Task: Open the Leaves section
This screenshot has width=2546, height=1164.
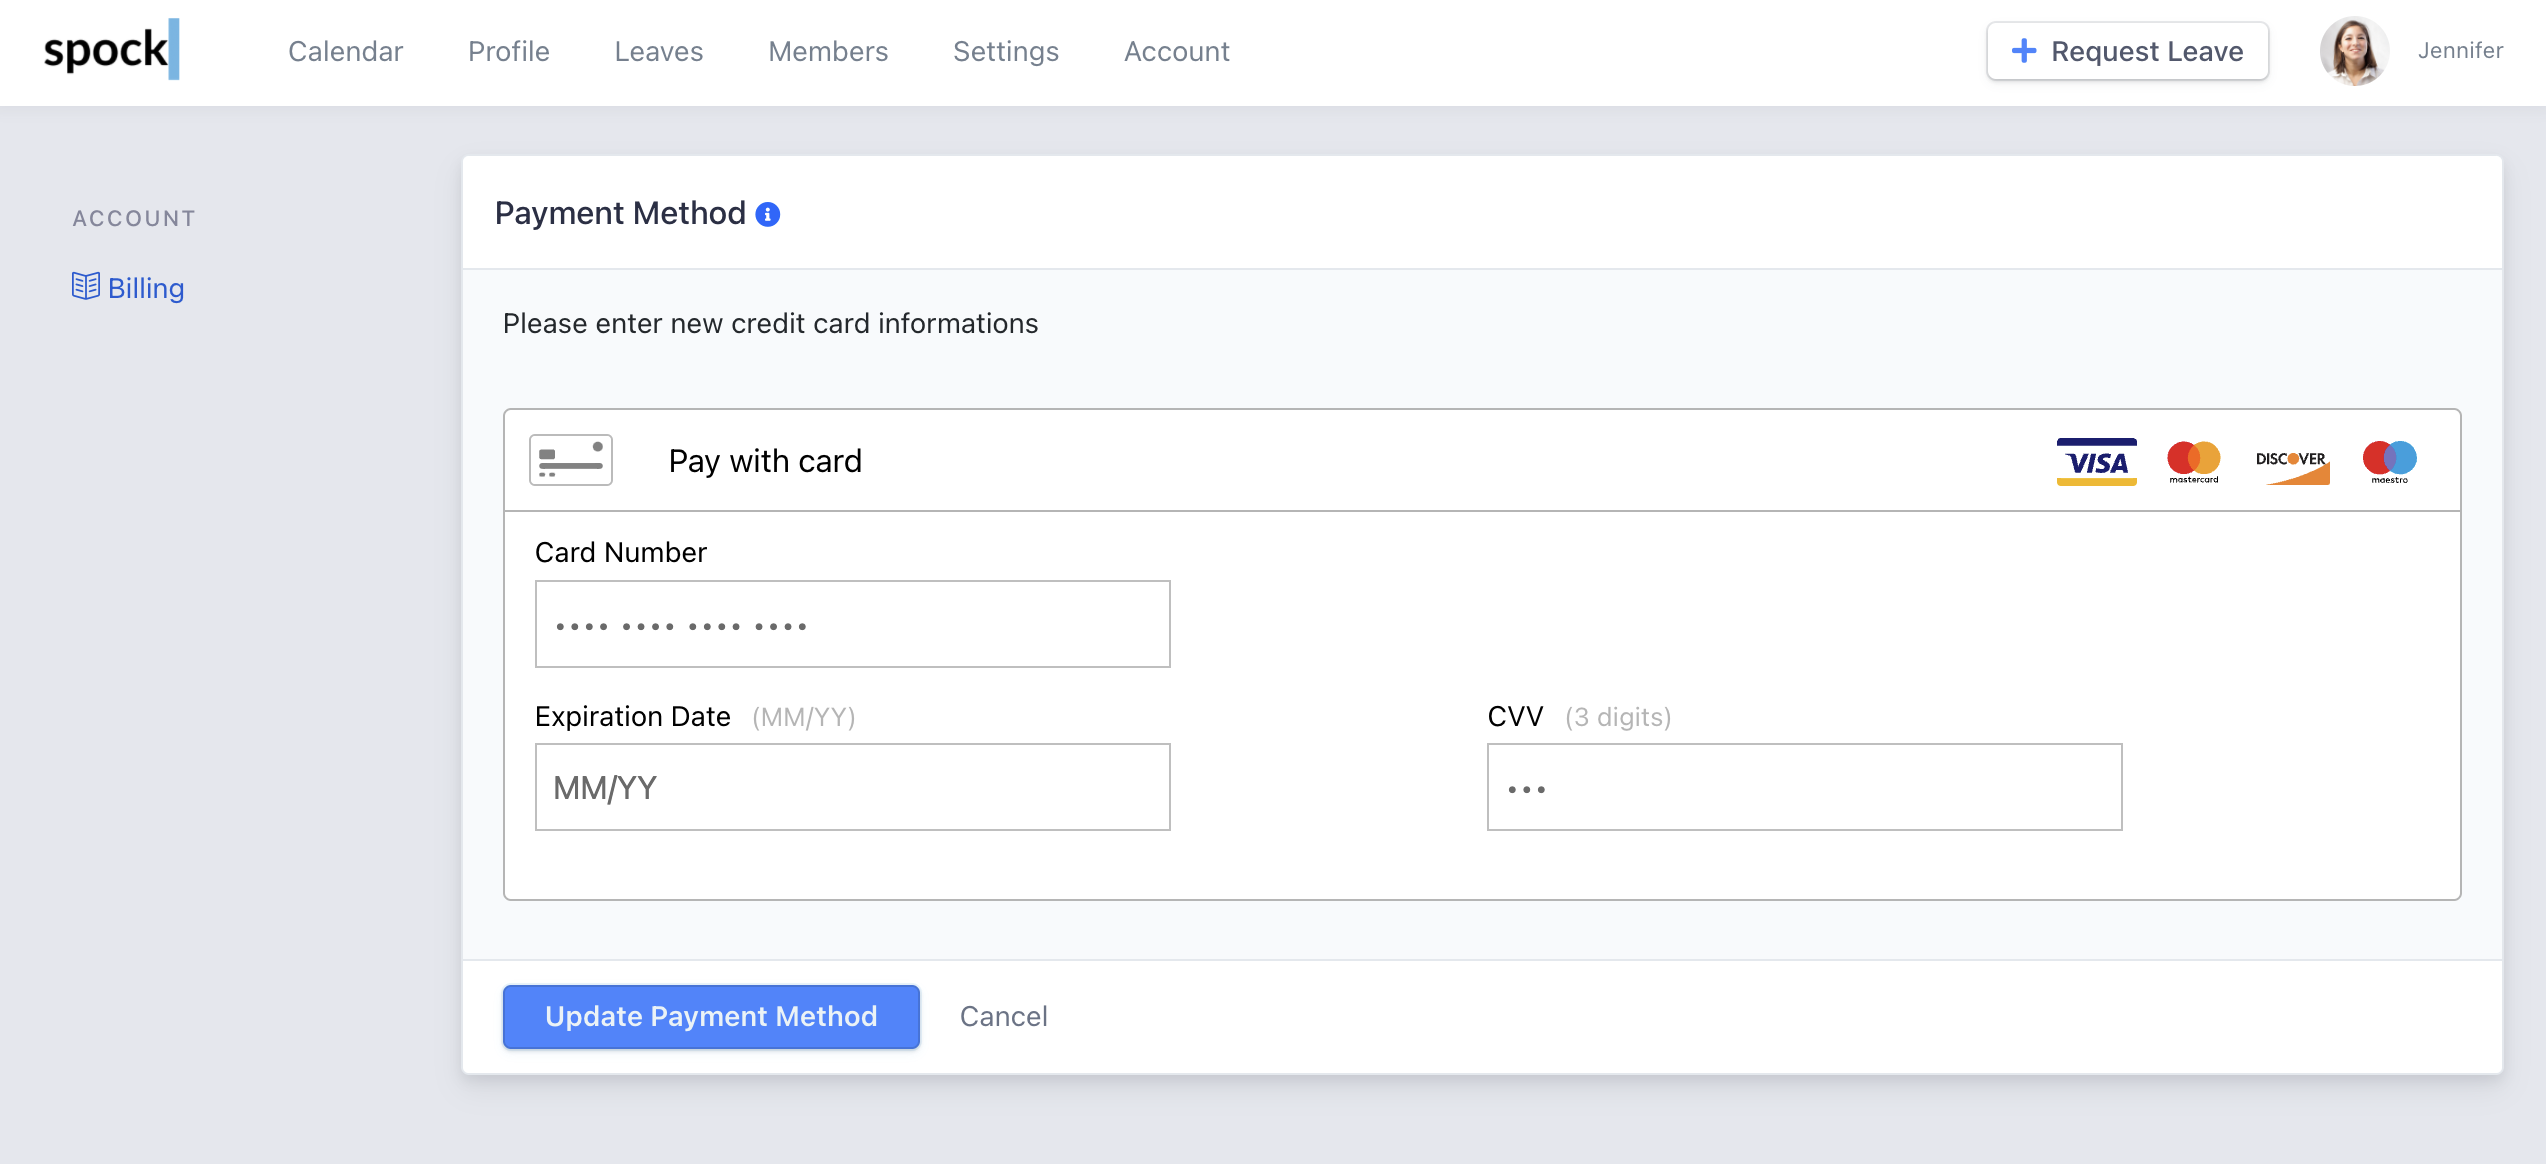Action: tap(658, 51)
